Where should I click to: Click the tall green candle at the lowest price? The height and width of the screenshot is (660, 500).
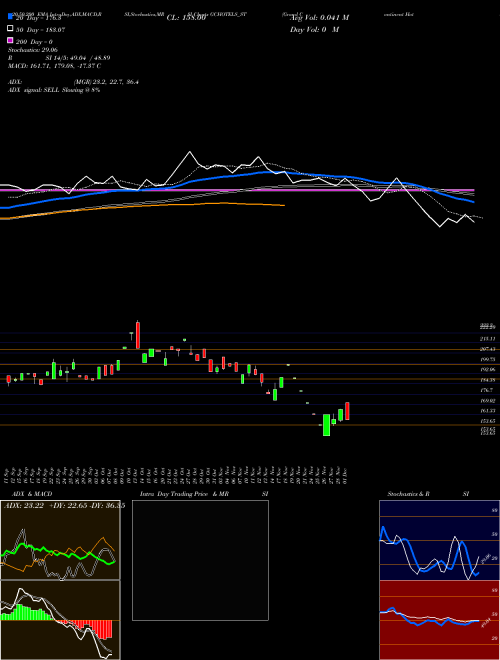(326, 425)
